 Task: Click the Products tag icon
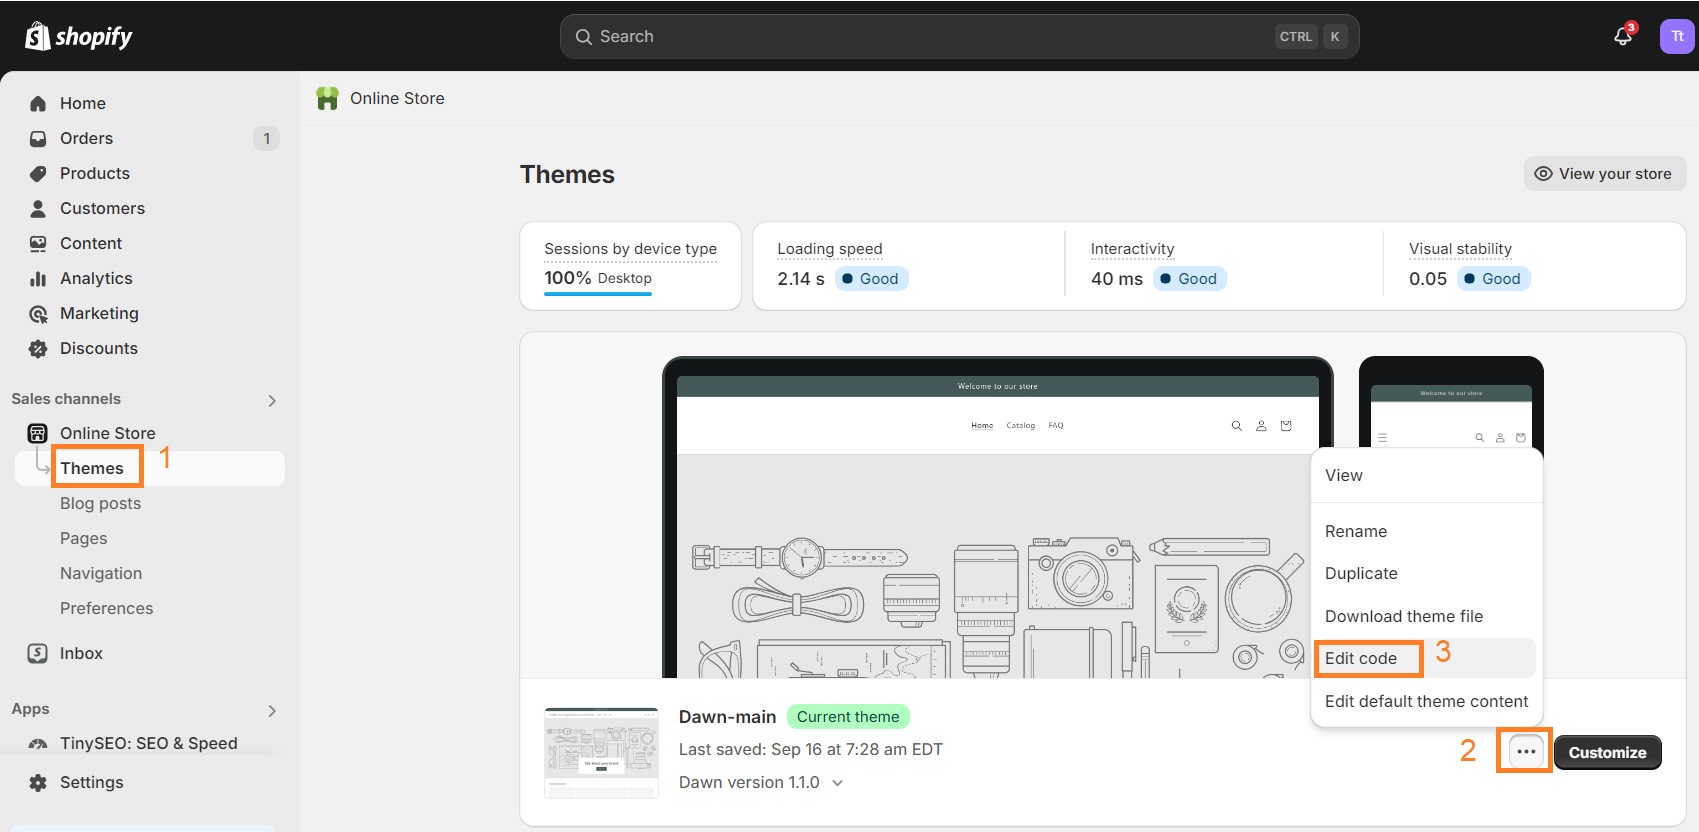click(x=38, y=173)
